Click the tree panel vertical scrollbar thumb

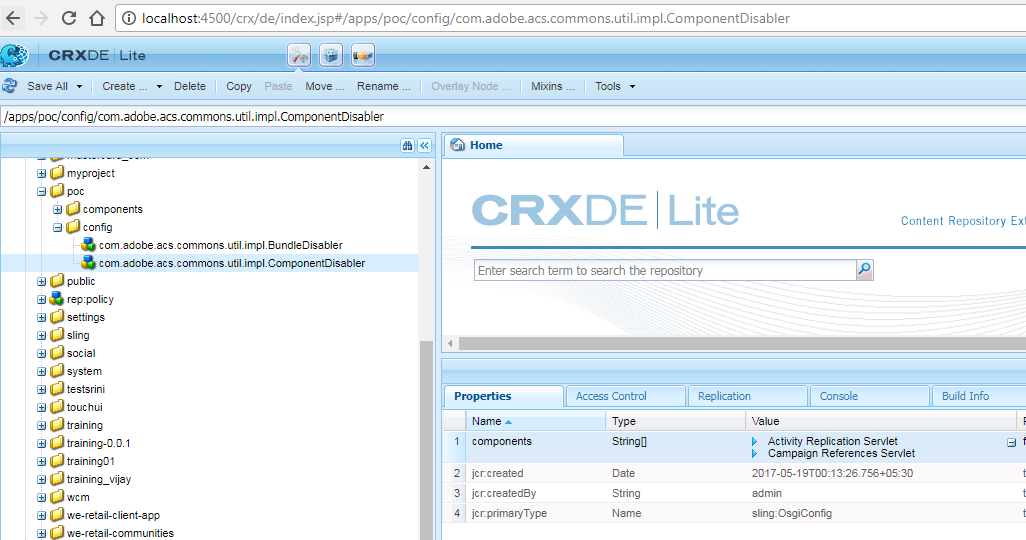point(427,440)
